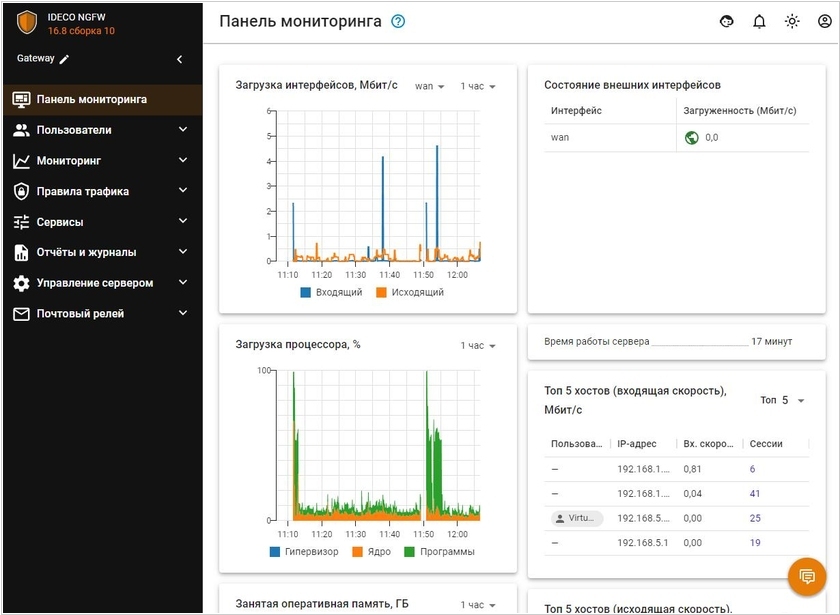840x615 pixels.
Task: Expand the Отчёты и журналы chevron
Action: click(183, 252)
